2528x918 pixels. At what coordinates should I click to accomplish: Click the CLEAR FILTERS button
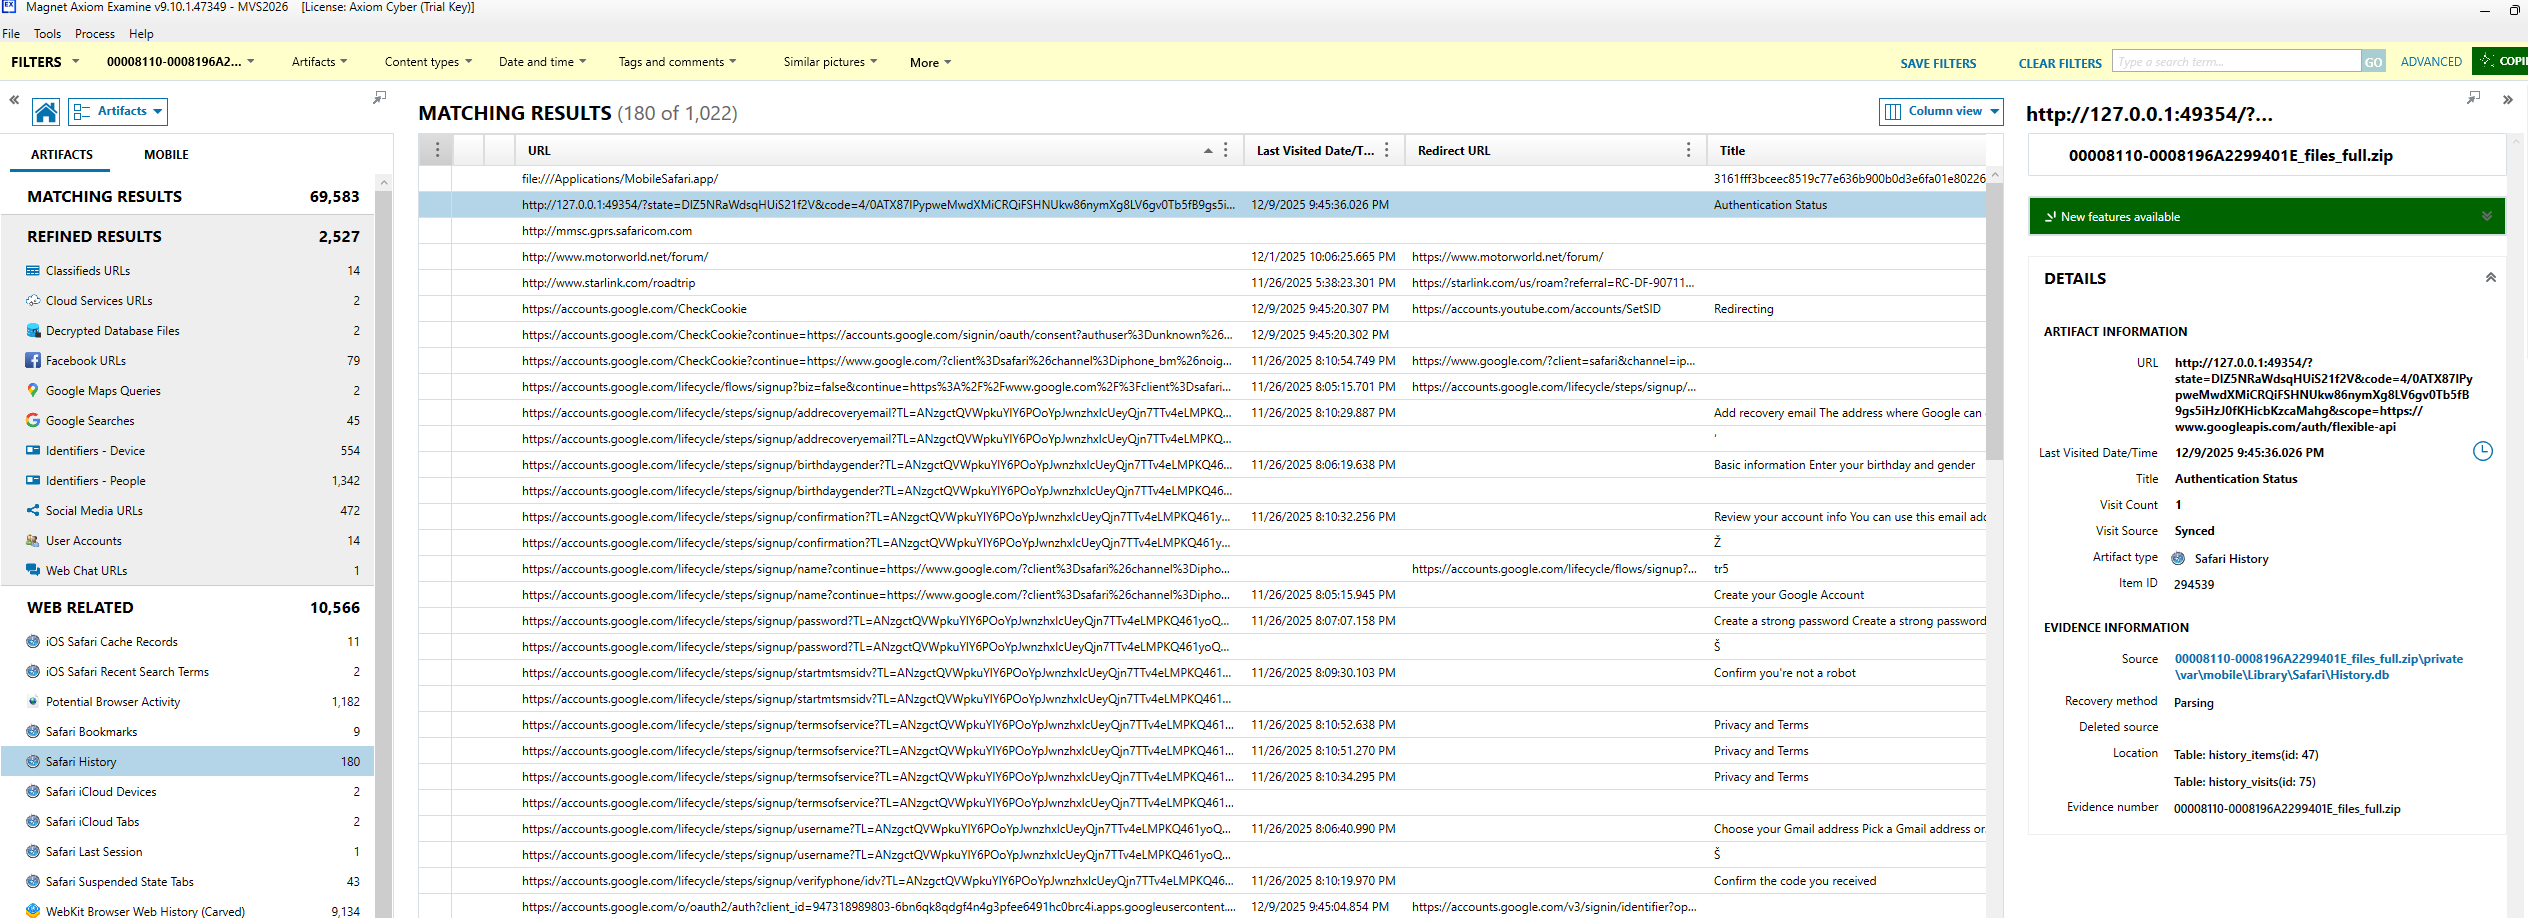(x=2059, y=63)
